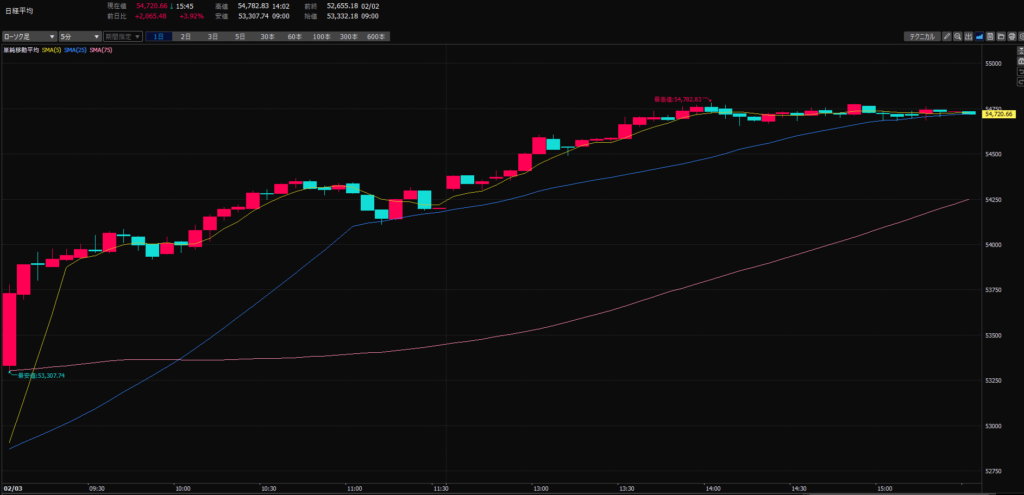Click the magnifier zoom icon
The width and height of the screenshot is (1024, 495).
point(958,36)
